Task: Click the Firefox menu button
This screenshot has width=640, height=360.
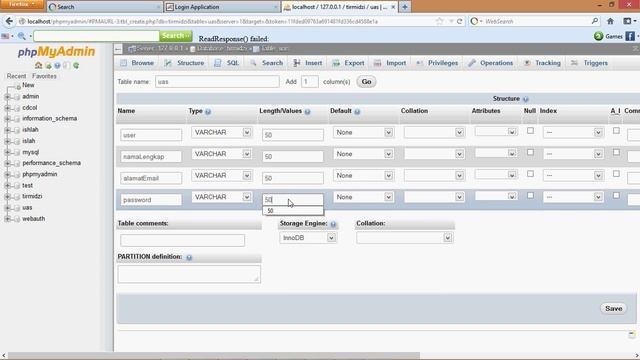Action: coord(21,4)
